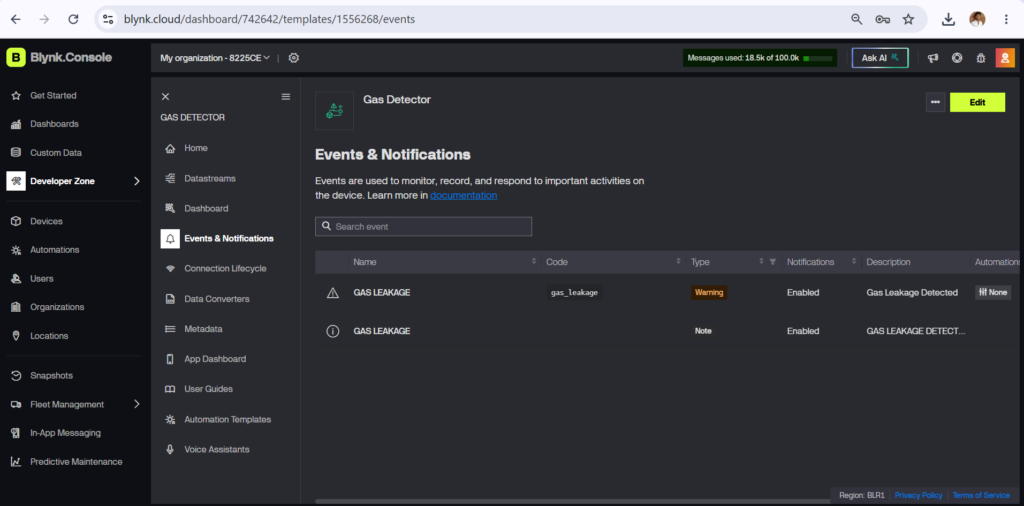1024x506 pixels.
Task: Go to template Home tab
Action: pos(195,148)
